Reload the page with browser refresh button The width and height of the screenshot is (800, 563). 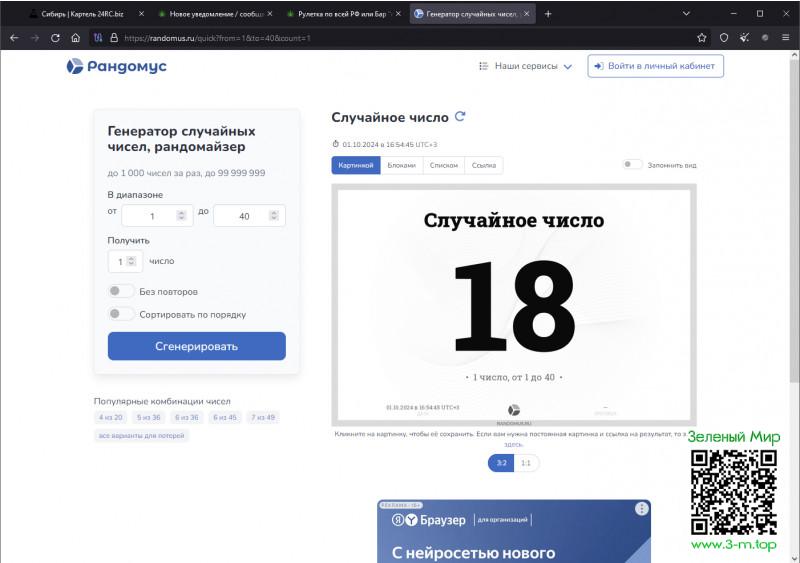pos(55,37)
